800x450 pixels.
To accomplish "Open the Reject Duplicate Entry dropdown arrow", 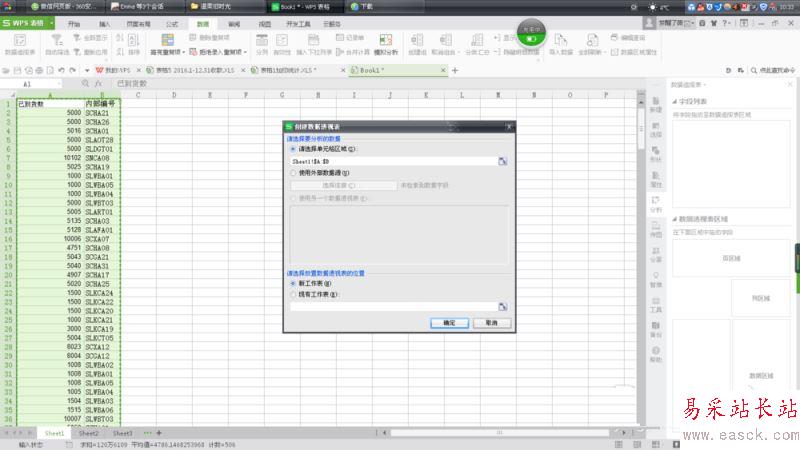I will coord(245,52).
